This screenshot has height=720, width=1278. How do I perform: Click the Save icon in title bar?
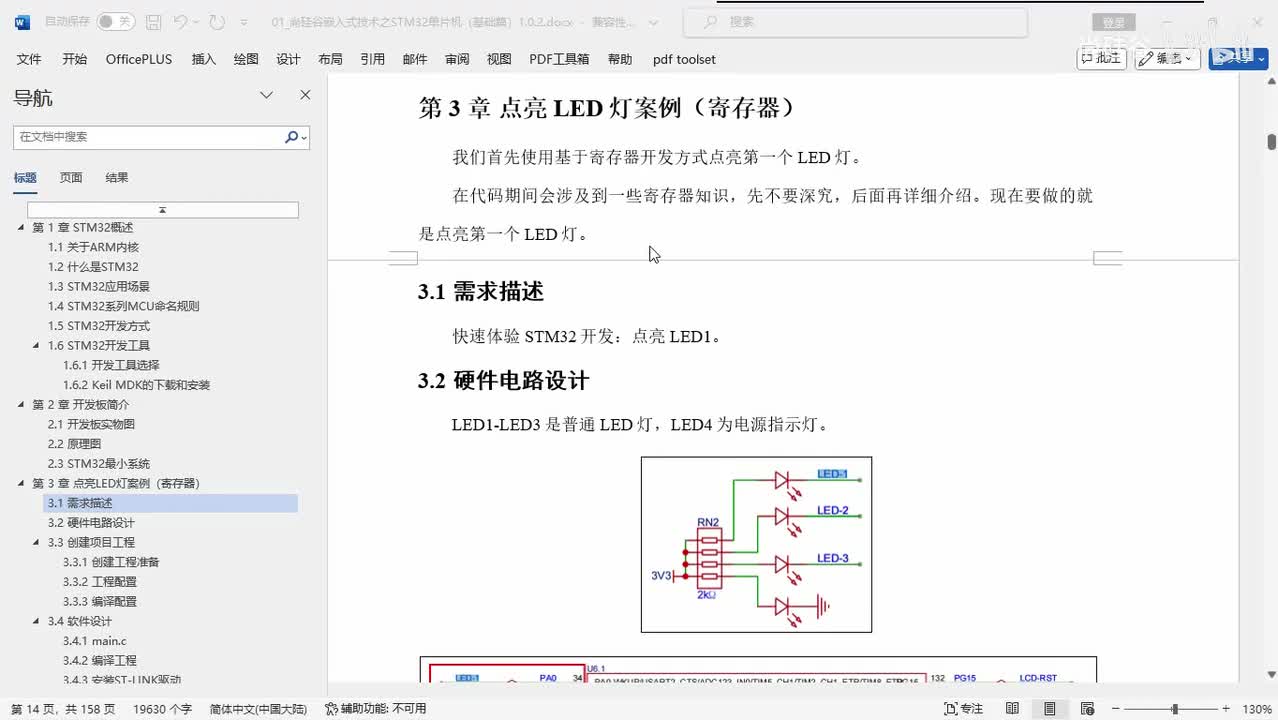153,21
